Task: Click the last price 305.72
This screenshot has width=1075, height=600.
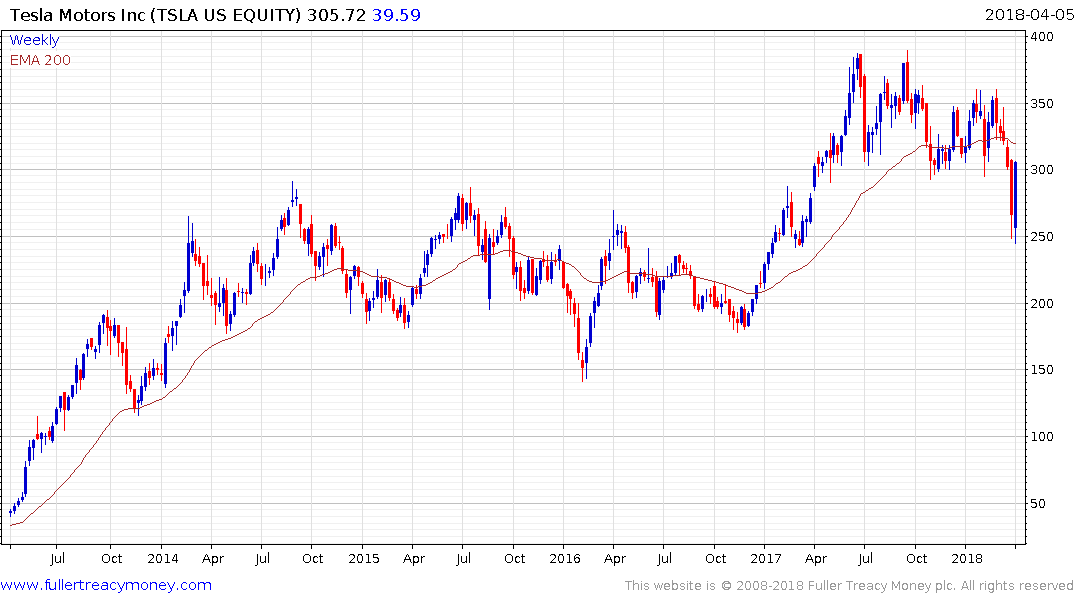Action: (x=336, y=15)
